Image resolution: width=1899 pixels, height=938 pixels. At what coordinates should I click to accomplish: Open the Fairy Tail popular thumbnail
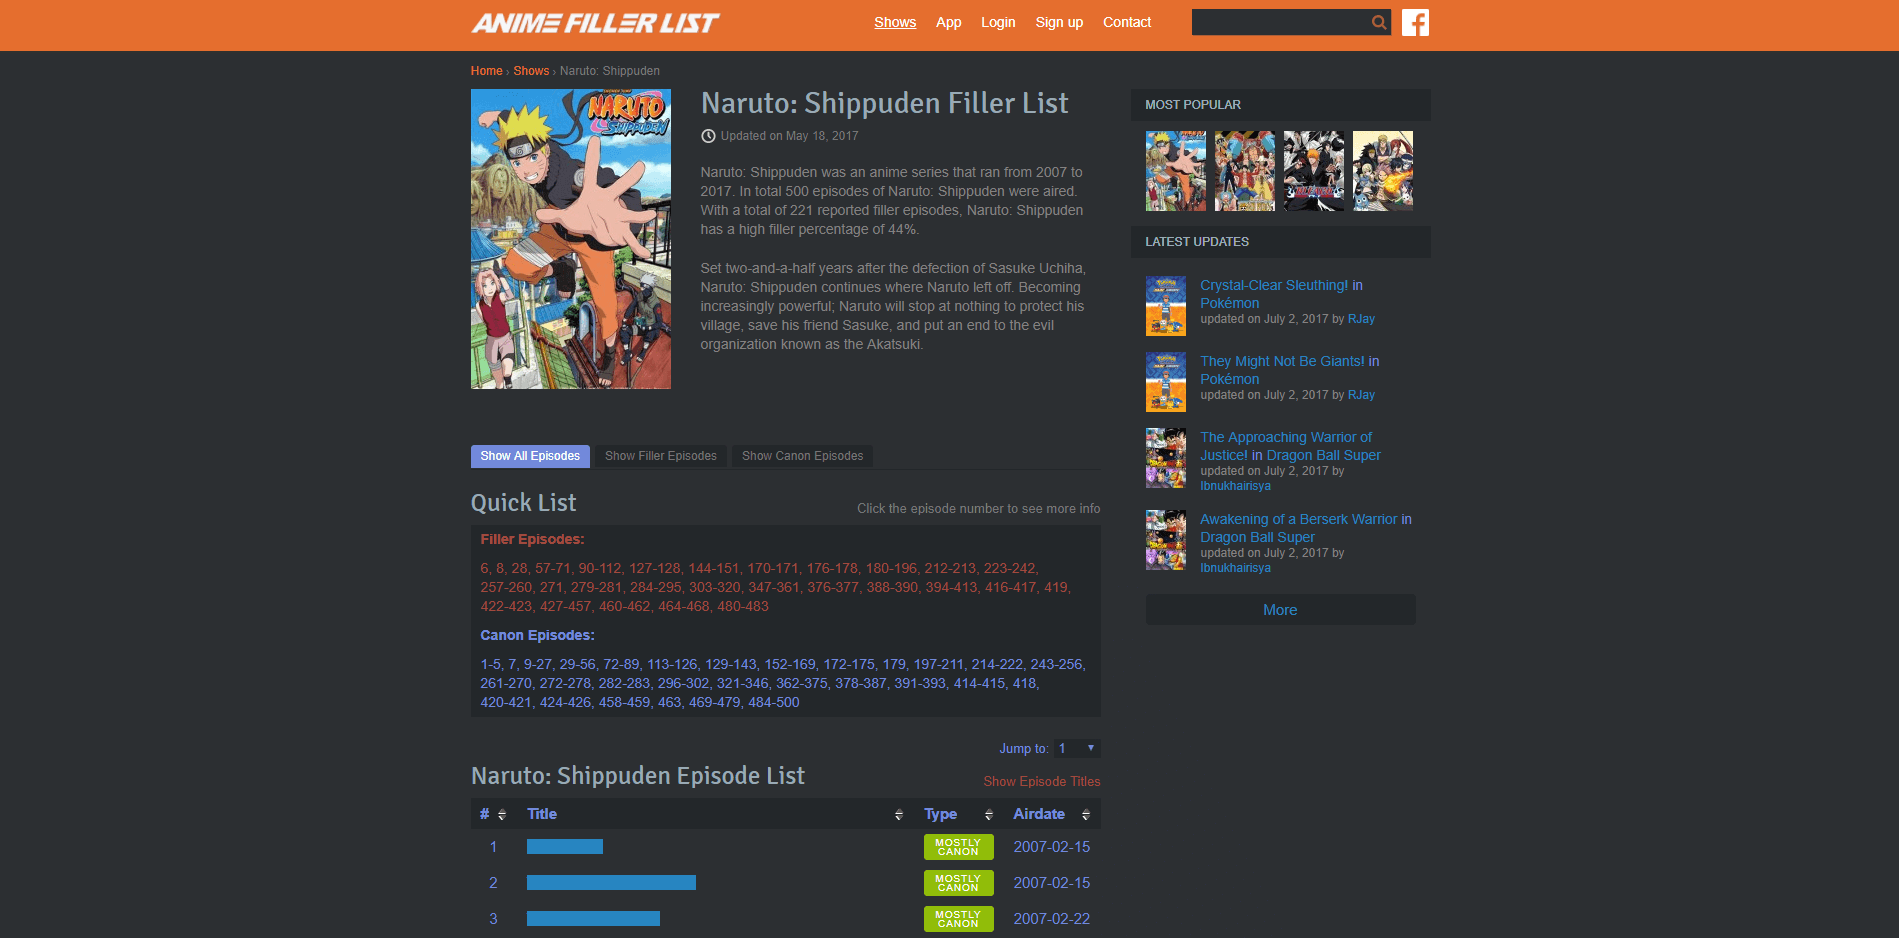click(1383, 171)
